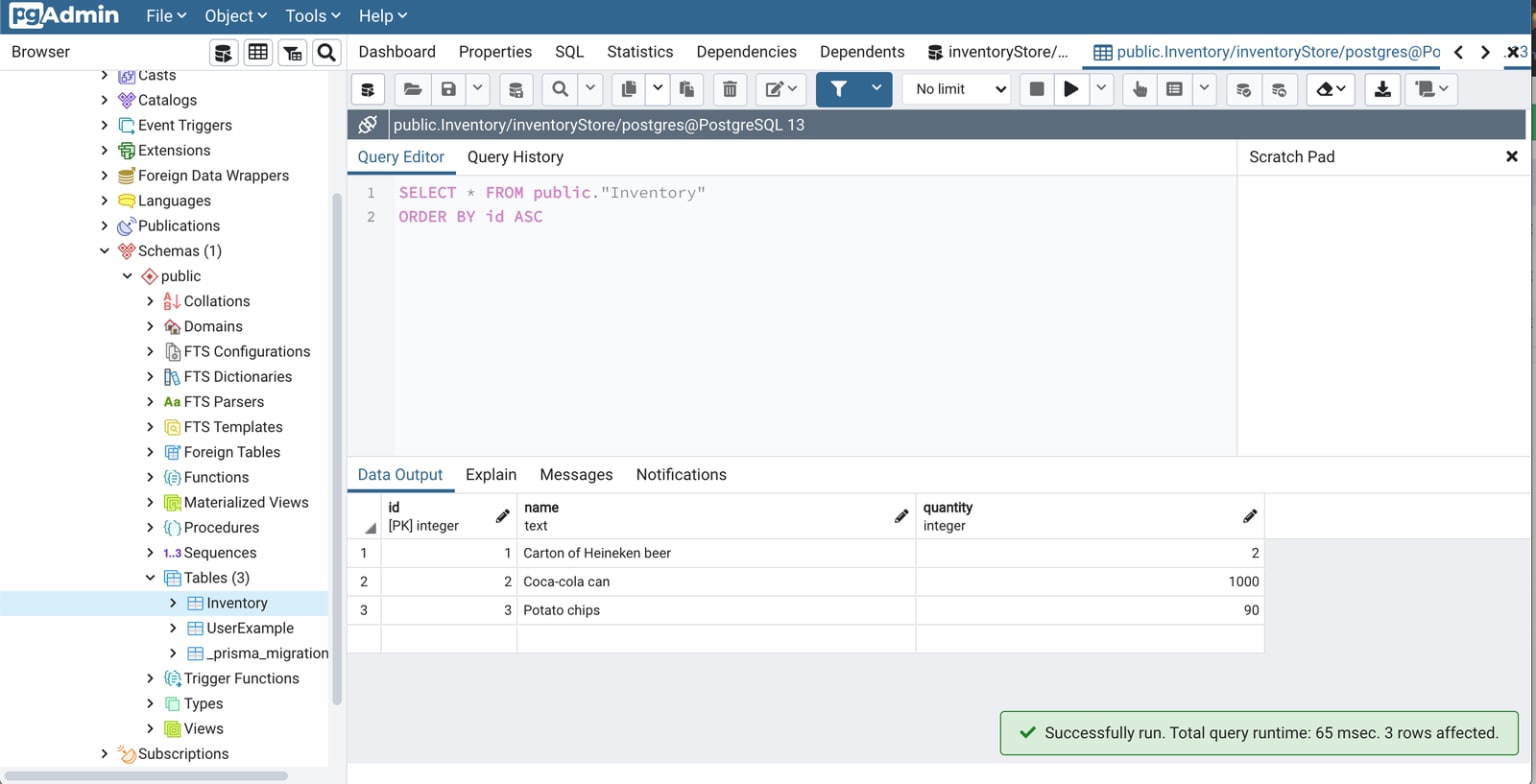Switch to the Query History tab
The image size is (1536, 784).
515,157
